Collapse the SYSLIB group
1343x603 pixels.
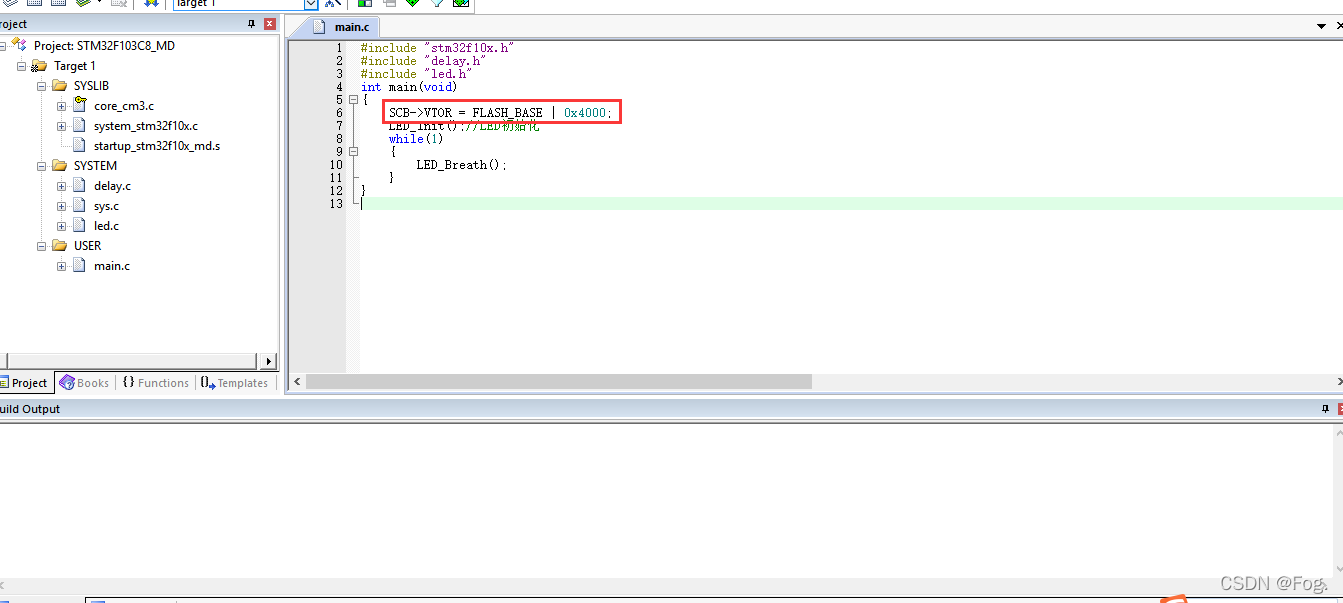click(x=42, y=86)
